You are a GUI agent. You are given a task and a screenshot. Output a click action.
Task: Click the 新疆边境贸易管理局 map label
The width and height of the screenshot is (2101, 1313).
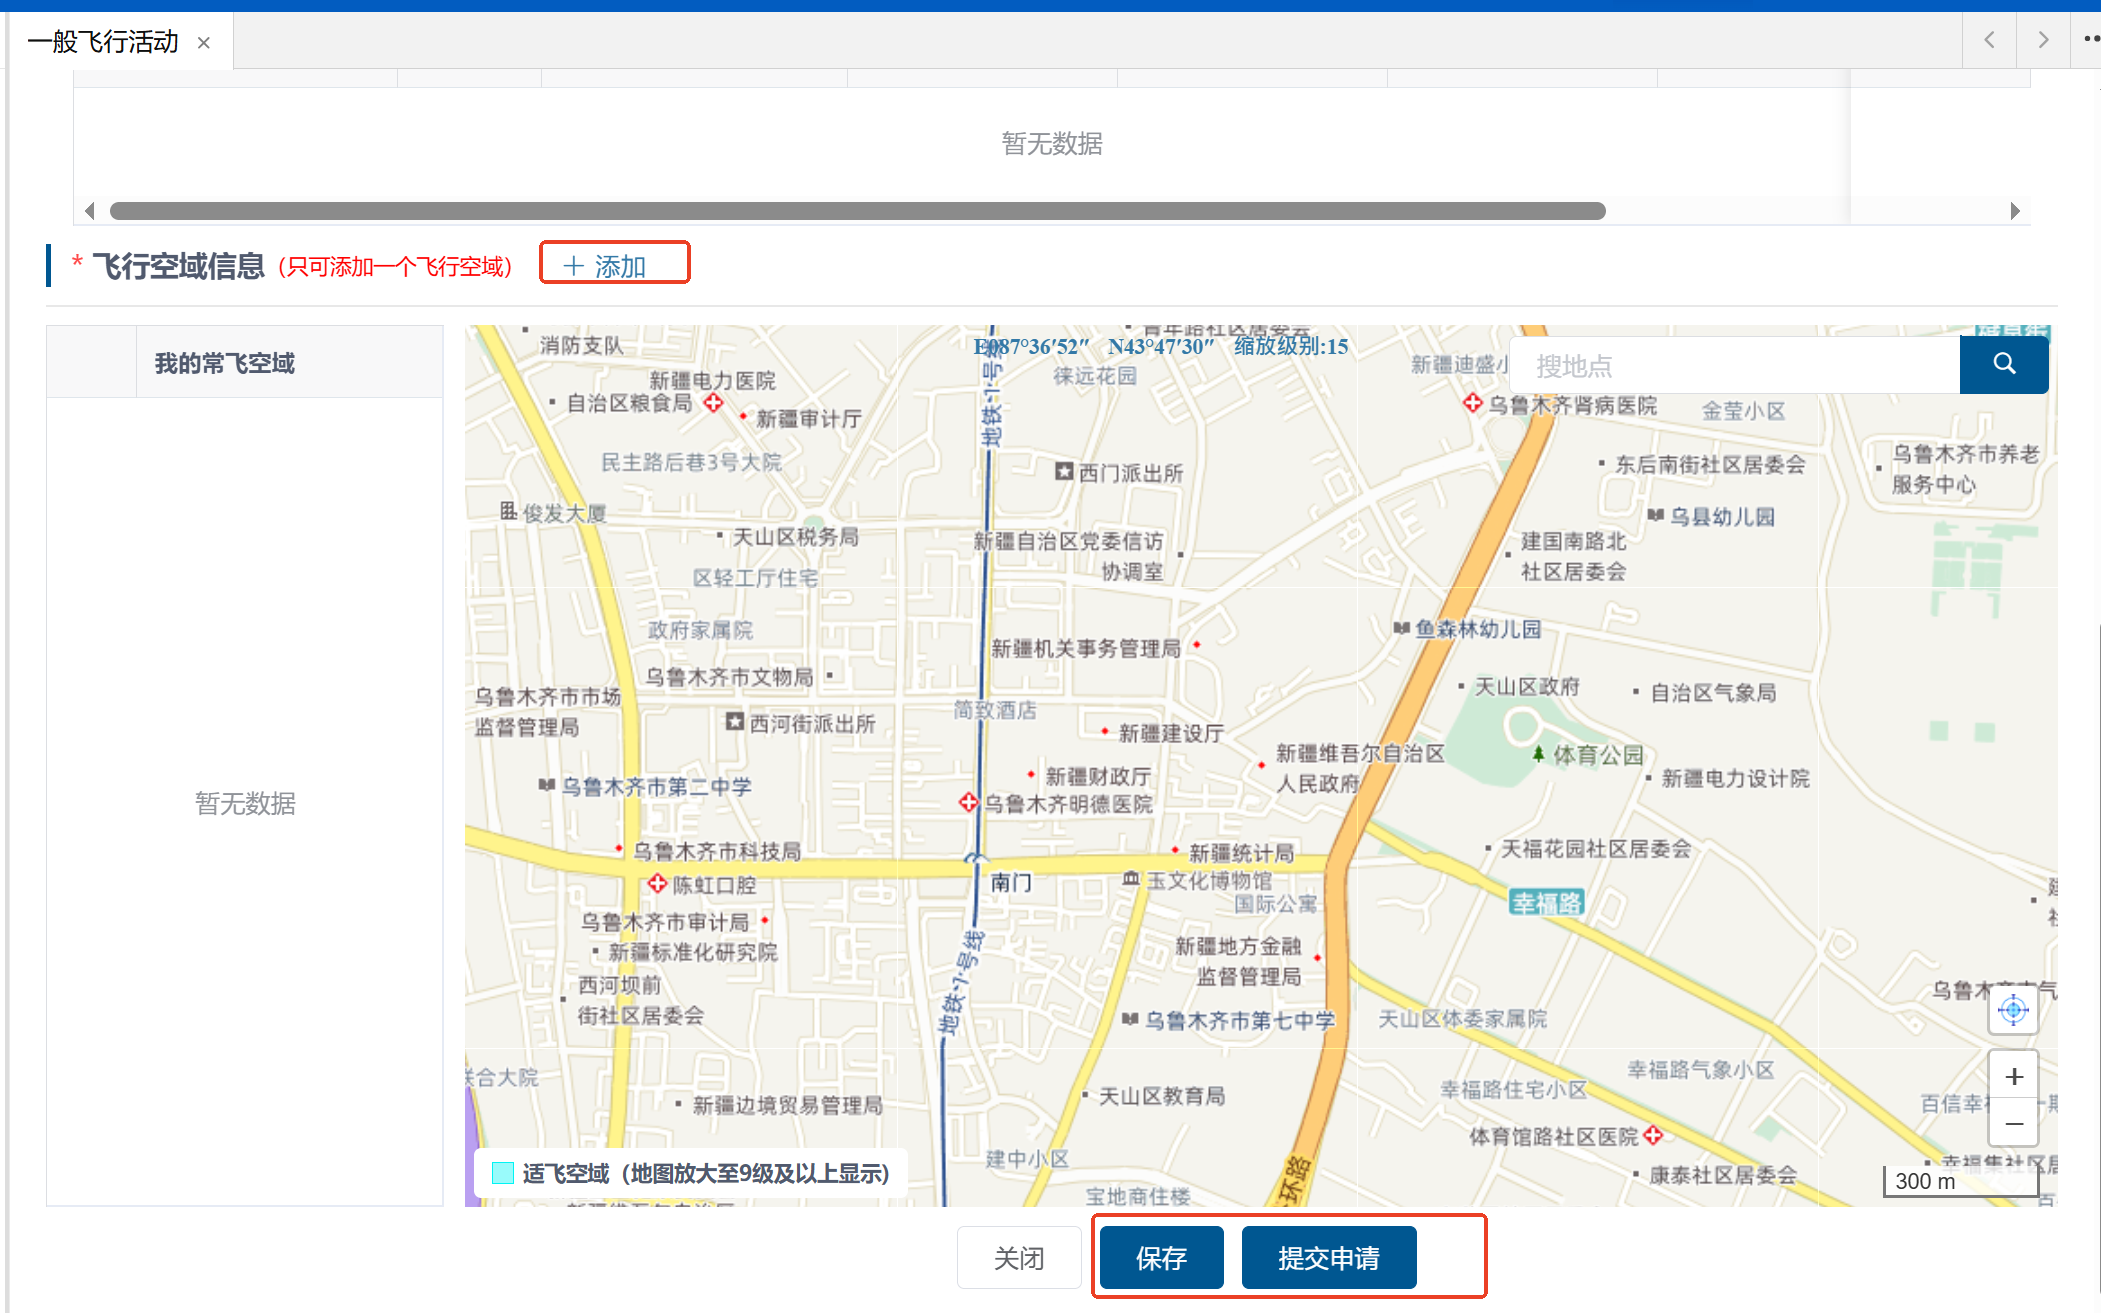point(787,1104)
